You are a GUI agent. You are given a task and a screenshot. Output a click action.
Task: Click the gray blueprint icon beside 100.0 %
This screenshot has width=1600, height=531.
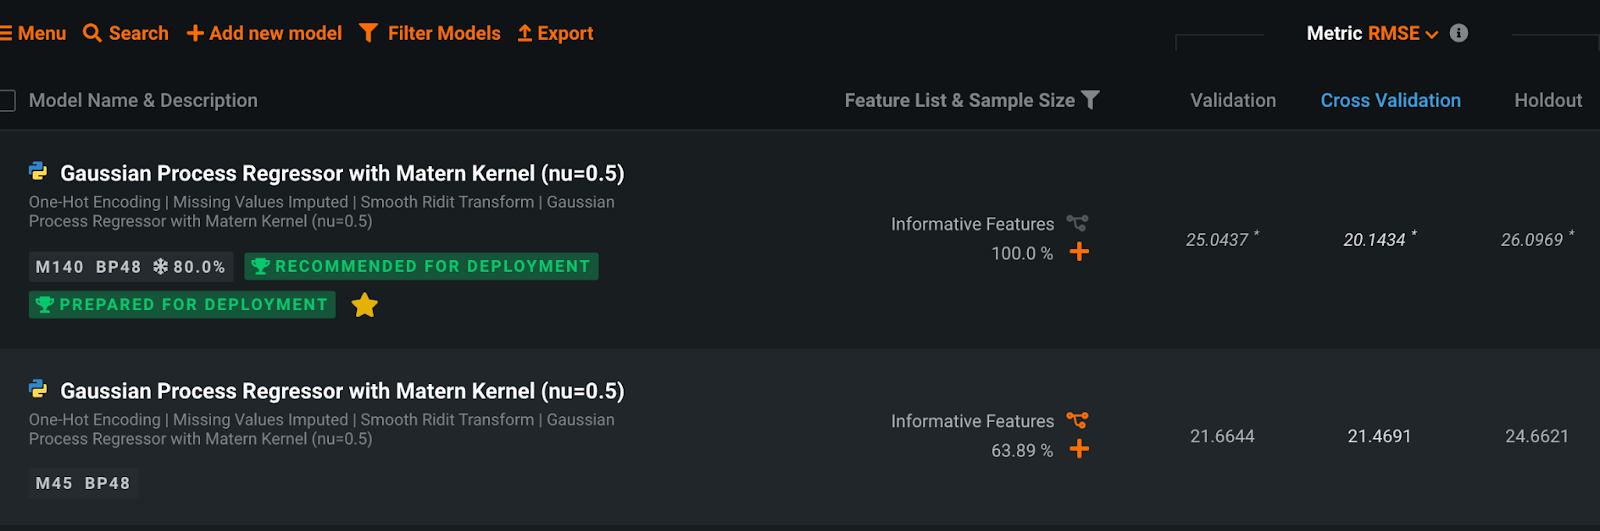point(1077,223)
